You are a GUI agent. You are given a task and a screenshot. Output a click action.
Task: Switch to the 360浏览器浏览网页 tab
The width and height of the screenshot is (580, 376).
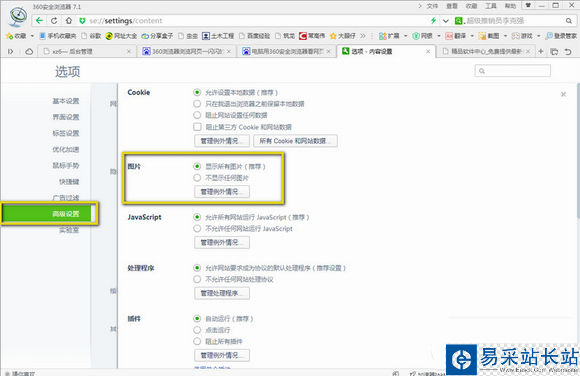(x=186, y=51)
